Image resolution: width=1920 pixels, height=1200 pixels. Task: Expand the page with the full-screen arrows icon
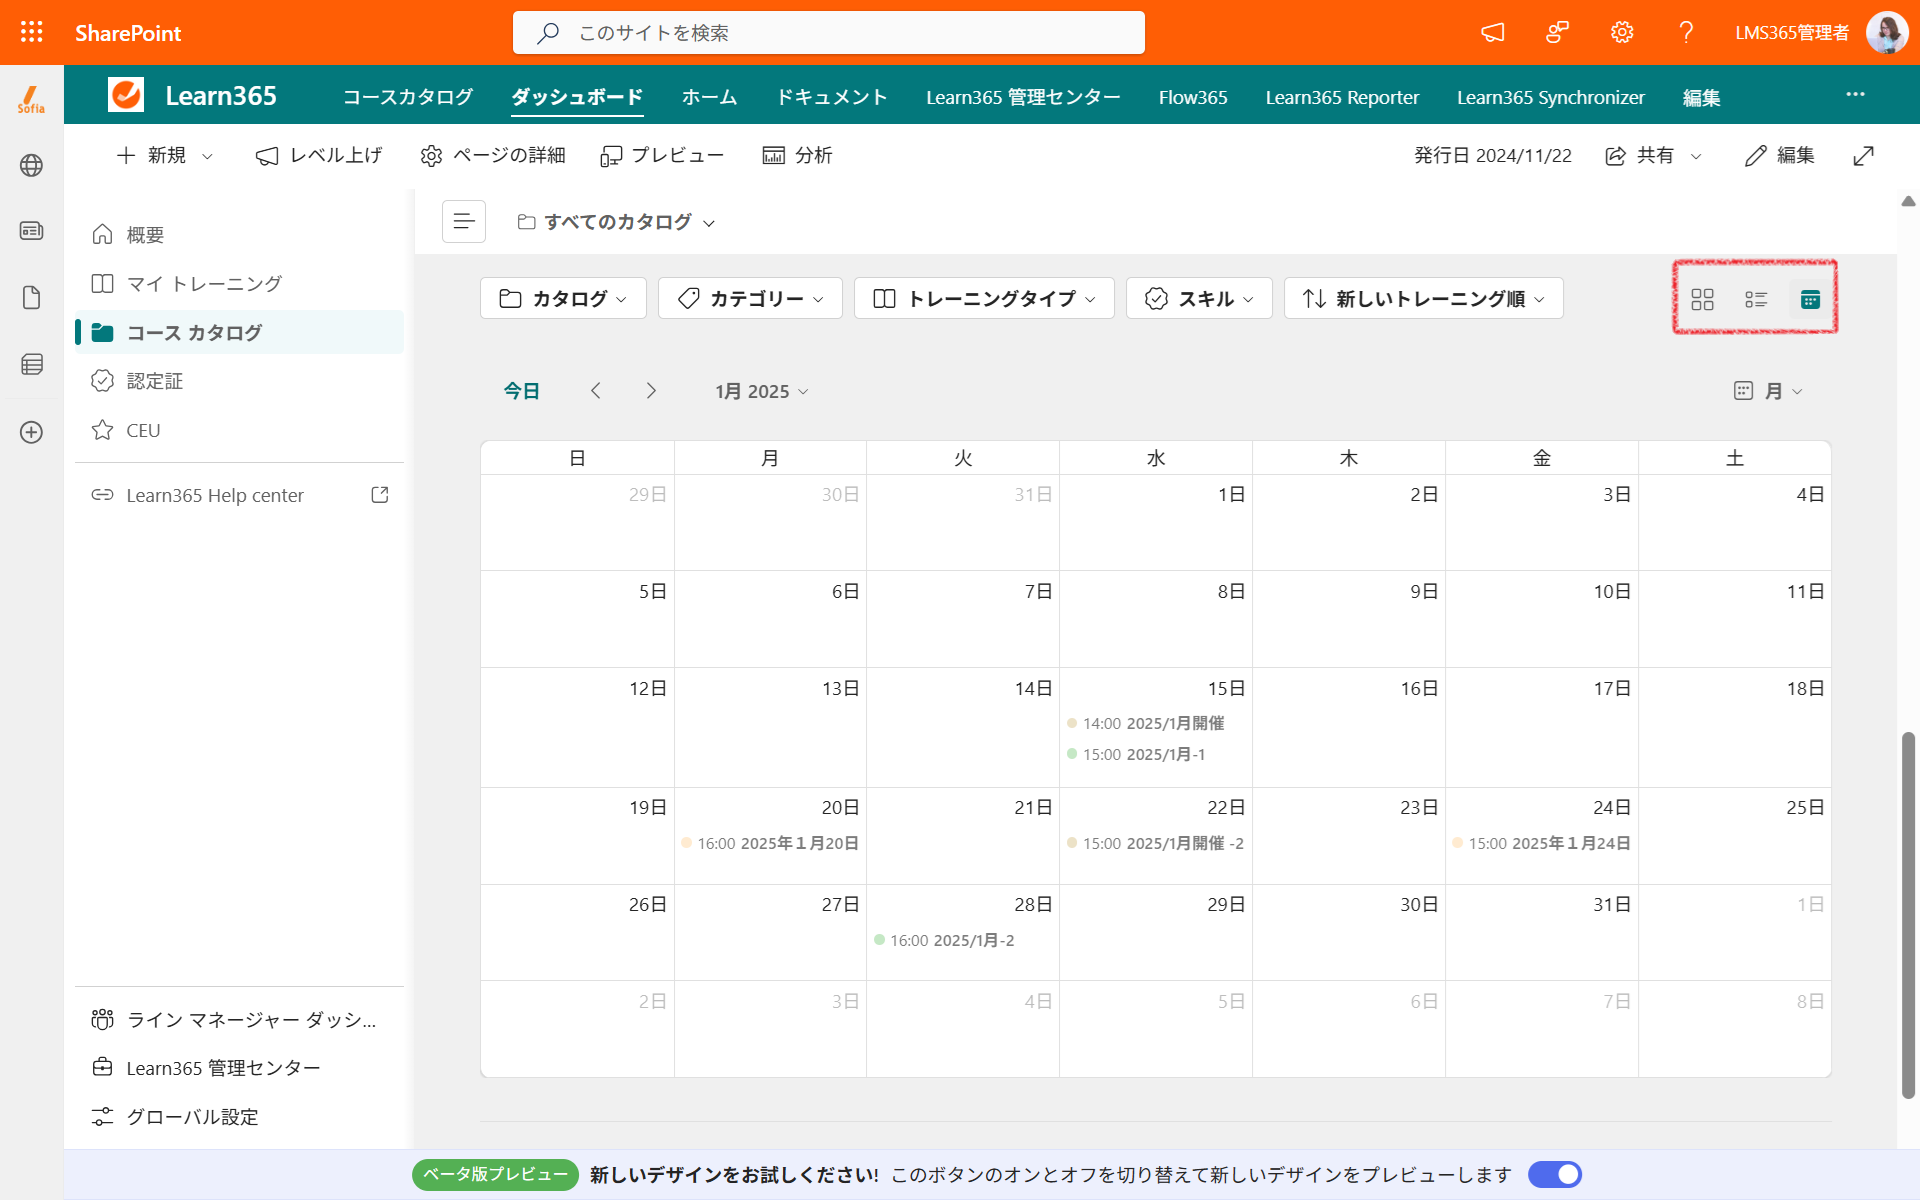pyautogui.click(x=1863, y=156)
